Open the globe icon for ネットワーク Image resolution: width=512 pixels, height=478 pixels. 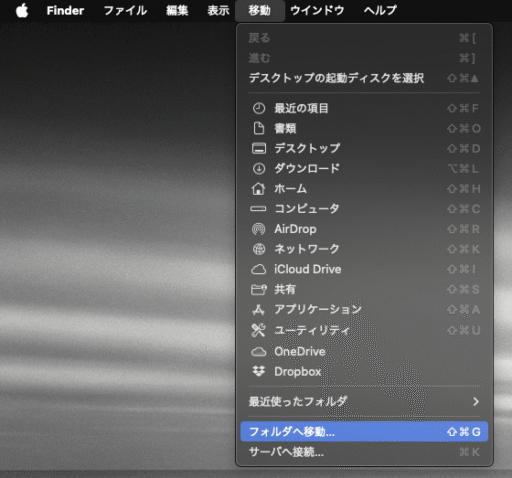[259, 249]
